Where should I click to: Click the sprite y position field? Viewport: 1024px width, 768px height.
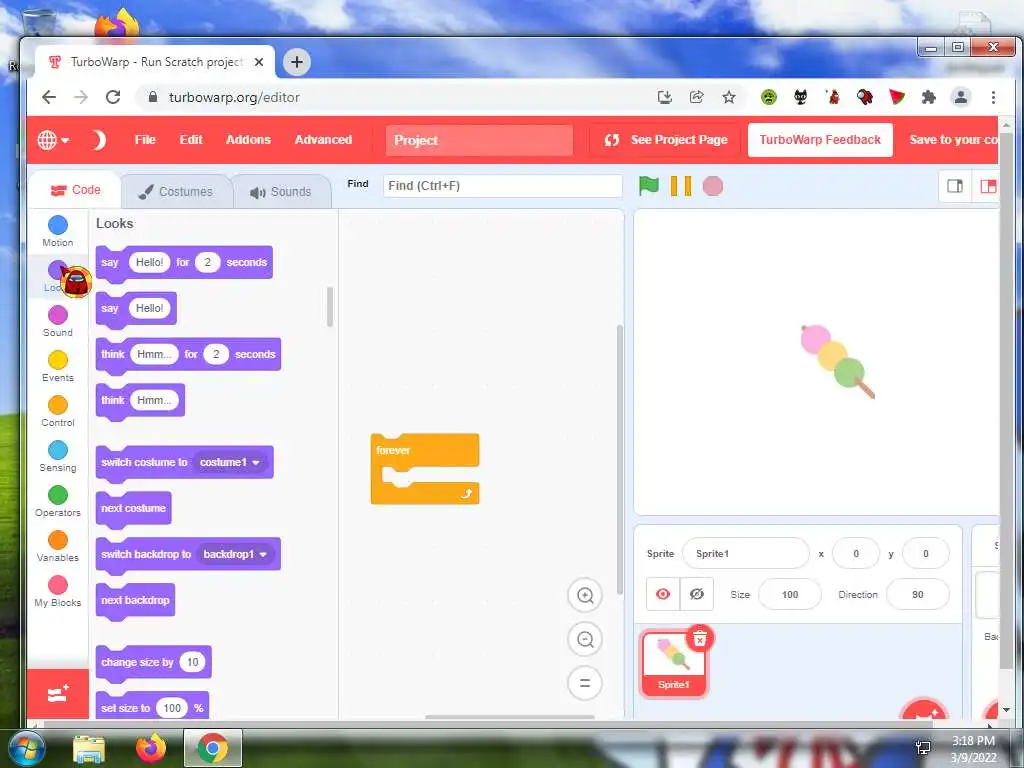[x=925, y=554]
